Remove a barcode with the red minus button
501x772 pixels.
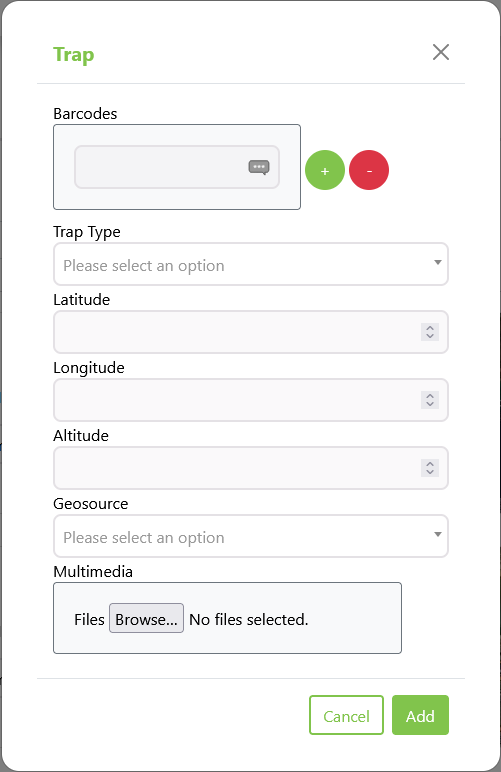[369, 170]
